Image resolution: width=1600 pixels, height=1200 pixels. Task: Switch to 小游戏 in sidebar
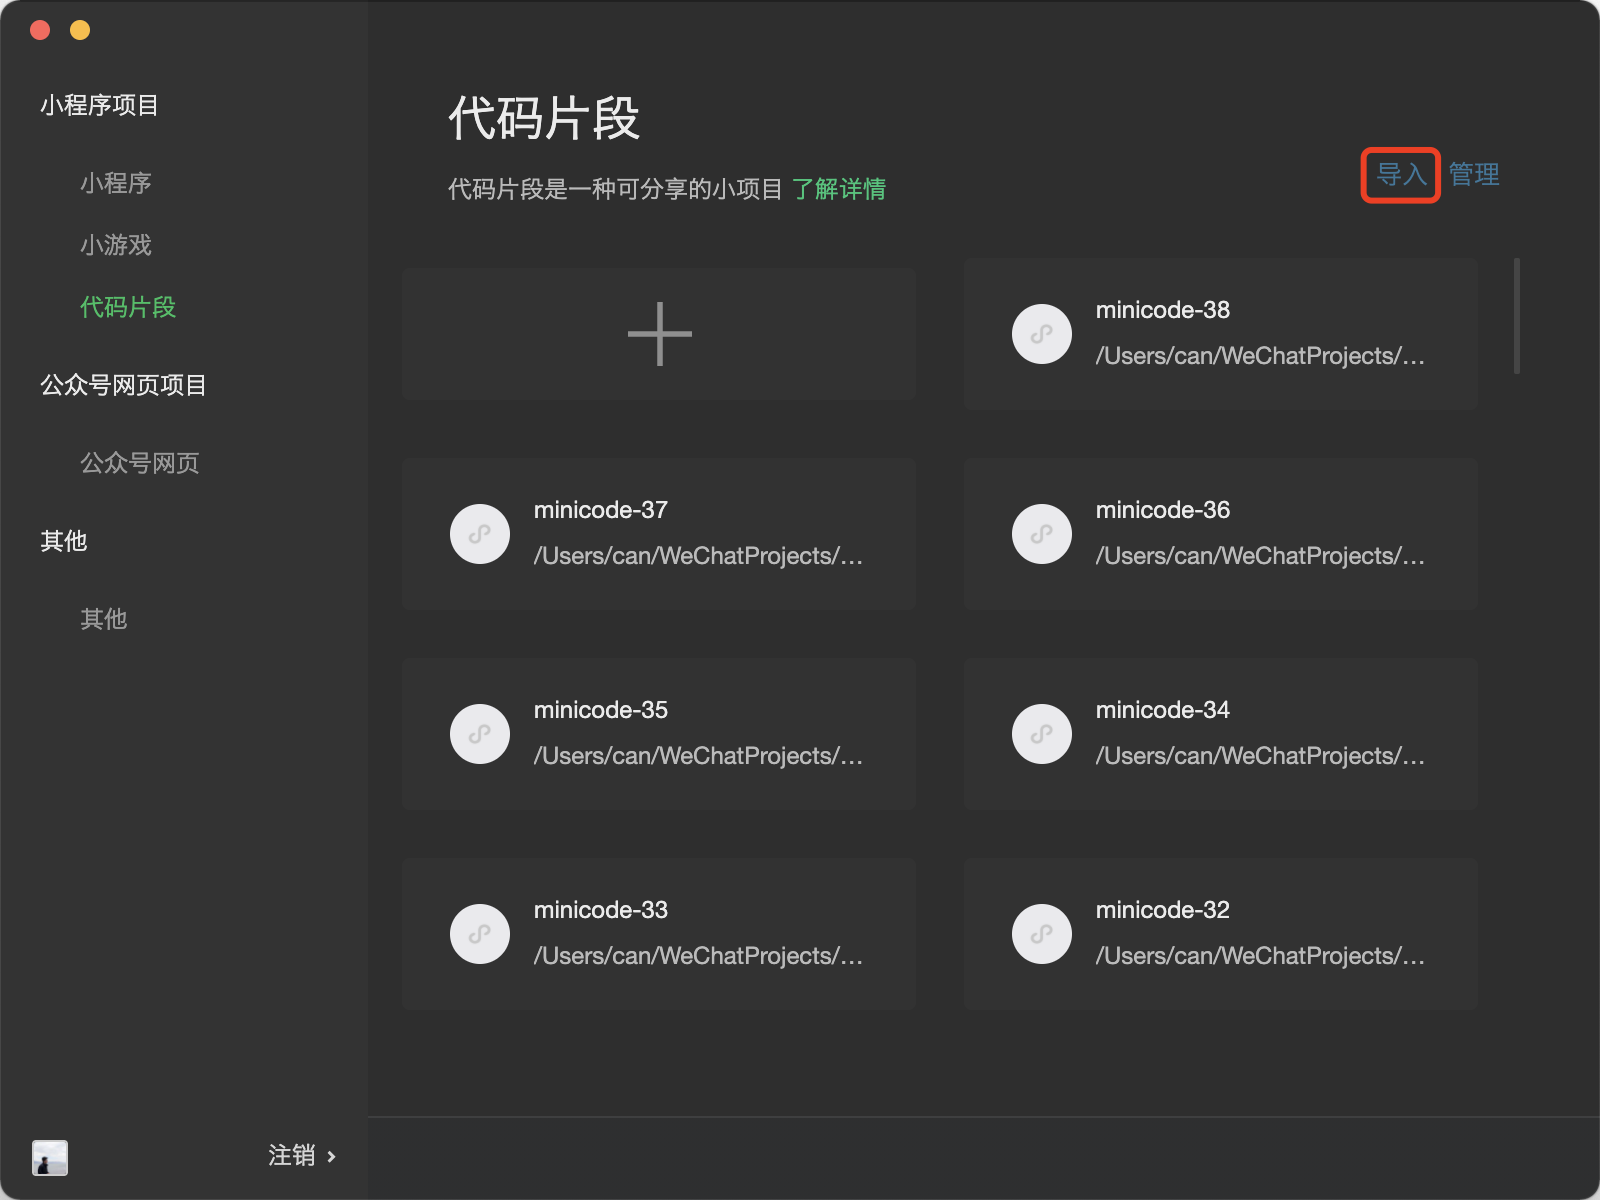(x=116, y=245)
